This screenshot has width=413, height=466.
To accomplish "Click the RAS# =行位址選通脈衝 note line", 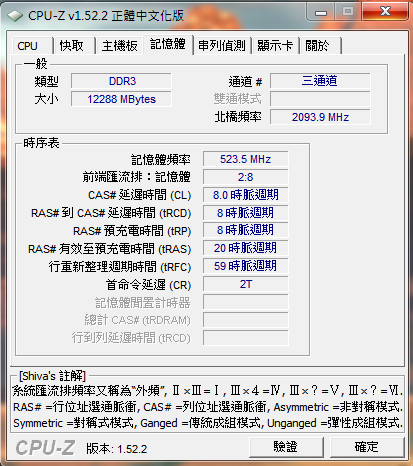I will [x=207, y=407].
